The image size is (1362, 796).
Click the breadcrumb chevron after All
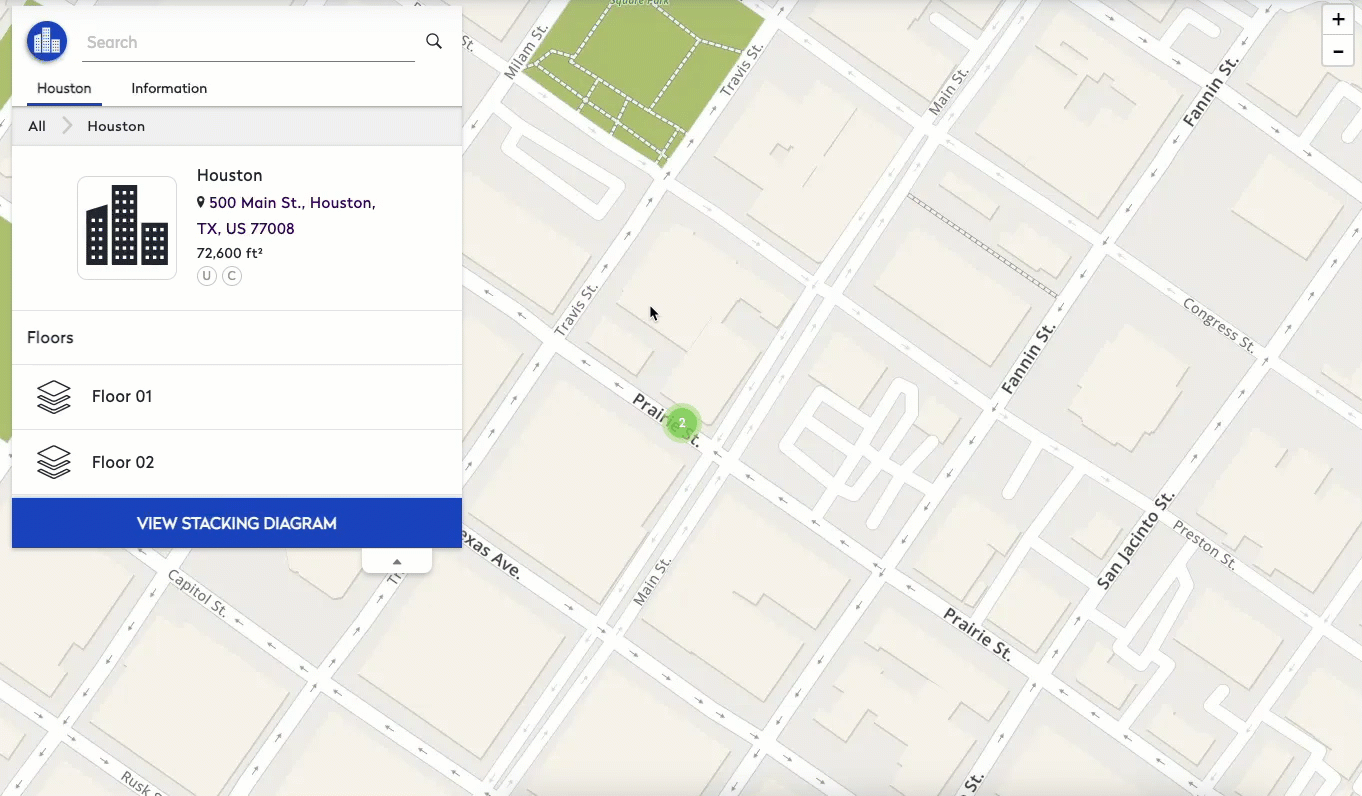tap(67, 126)
